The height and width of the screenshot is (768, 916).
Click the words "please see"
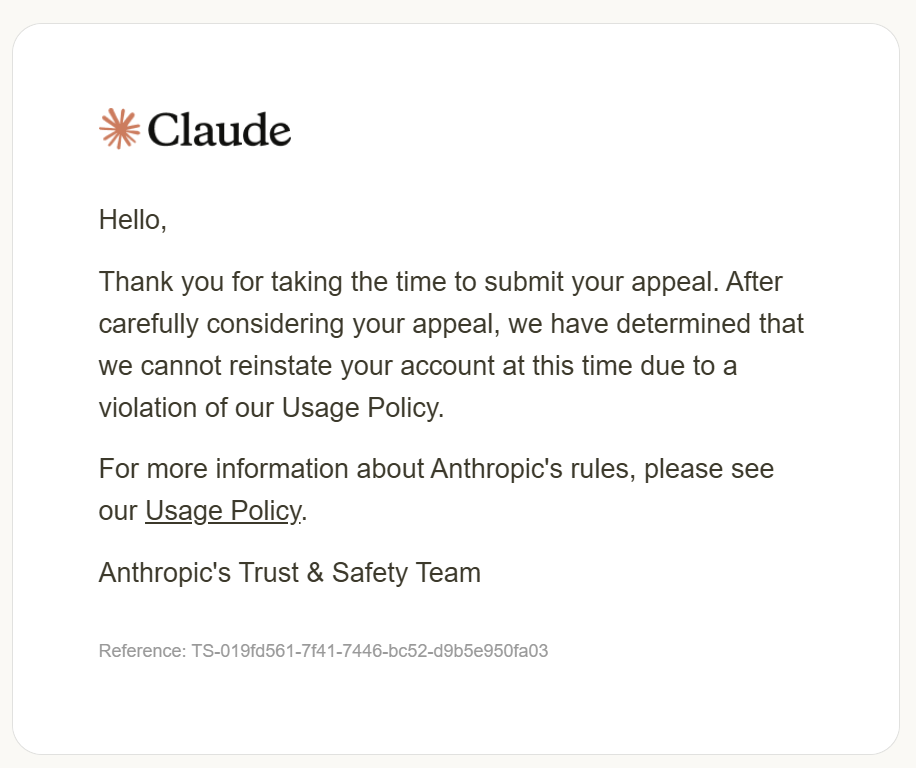(x=709, y=468)
